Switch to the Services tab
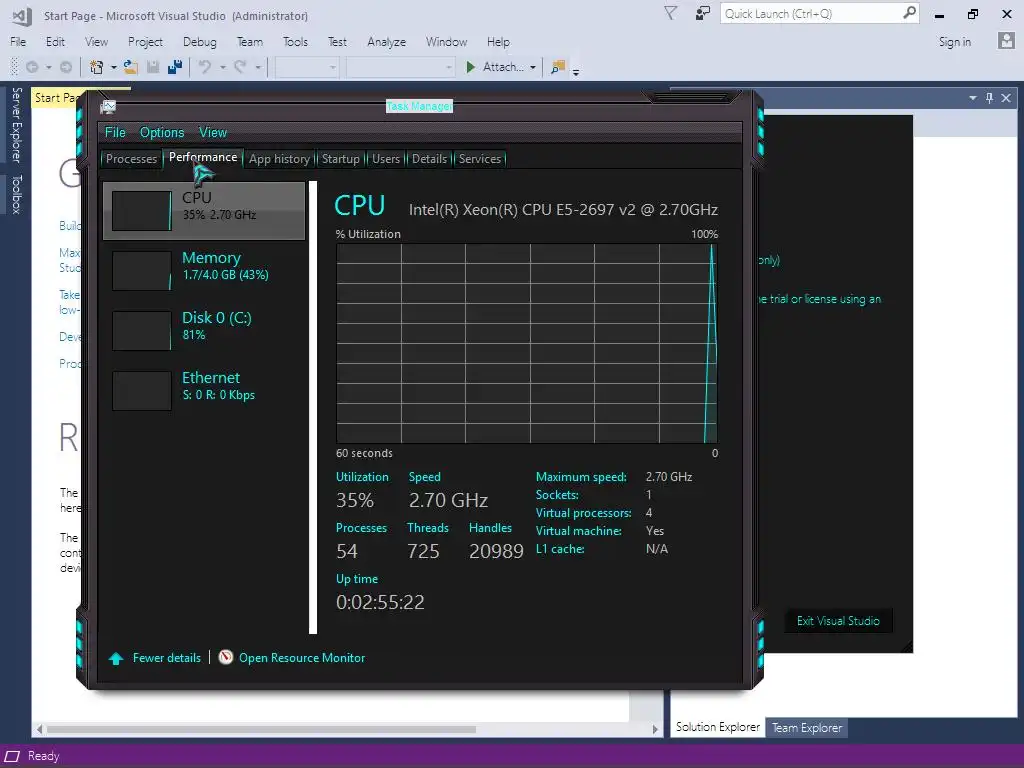Screen dimensions: 1024x768 pos(479,159)
